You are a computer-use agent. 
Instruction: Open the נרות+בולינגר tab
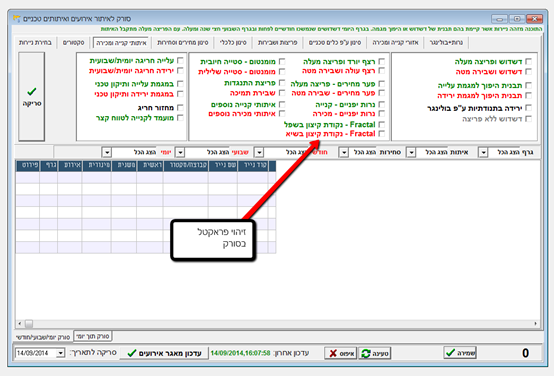coord(446,42)
